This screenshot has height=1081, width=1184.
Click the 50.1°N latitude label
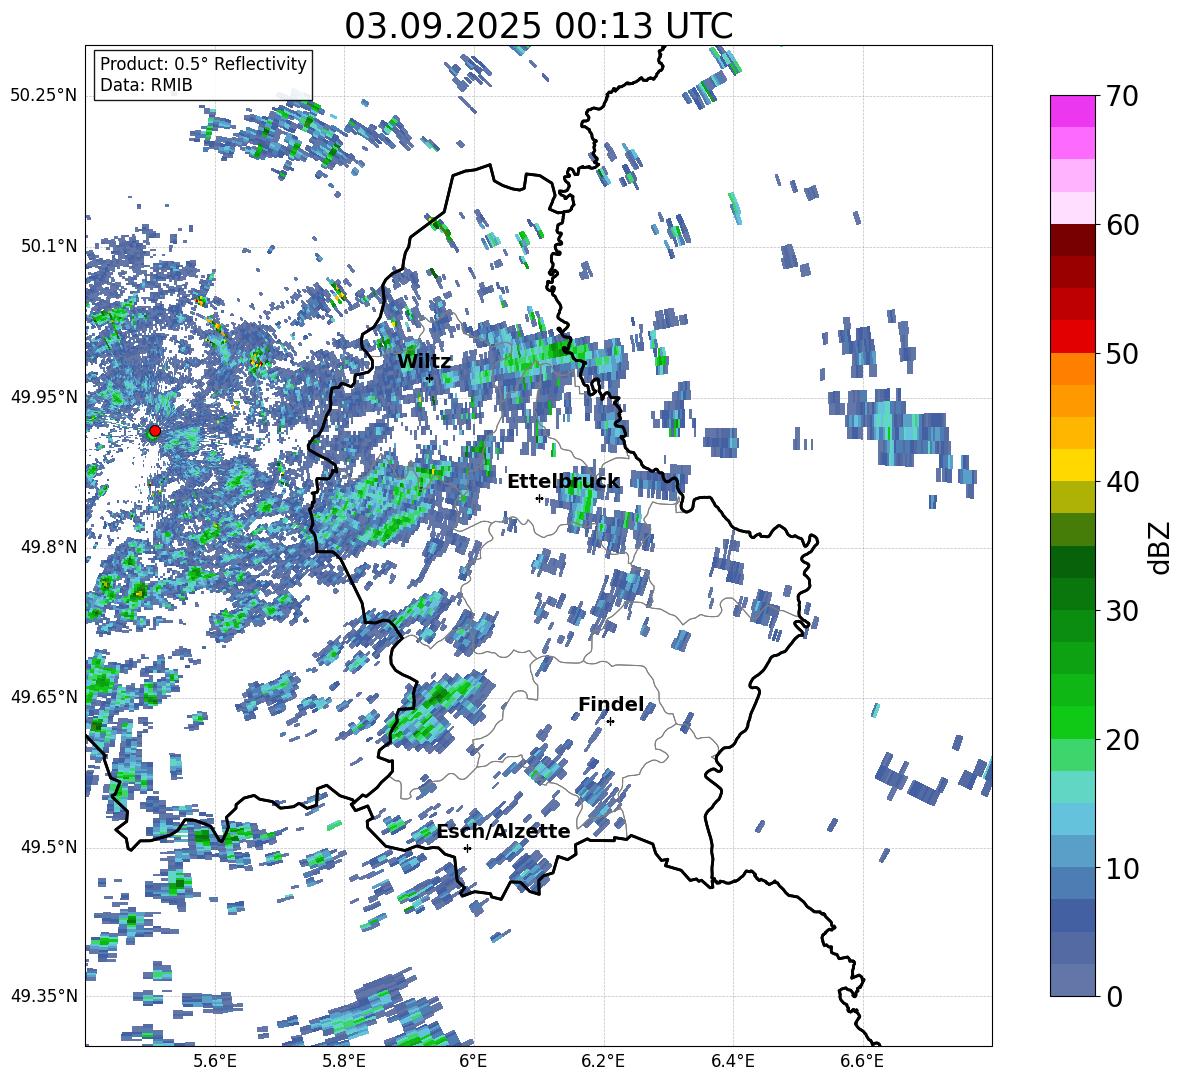coord(50,246)
